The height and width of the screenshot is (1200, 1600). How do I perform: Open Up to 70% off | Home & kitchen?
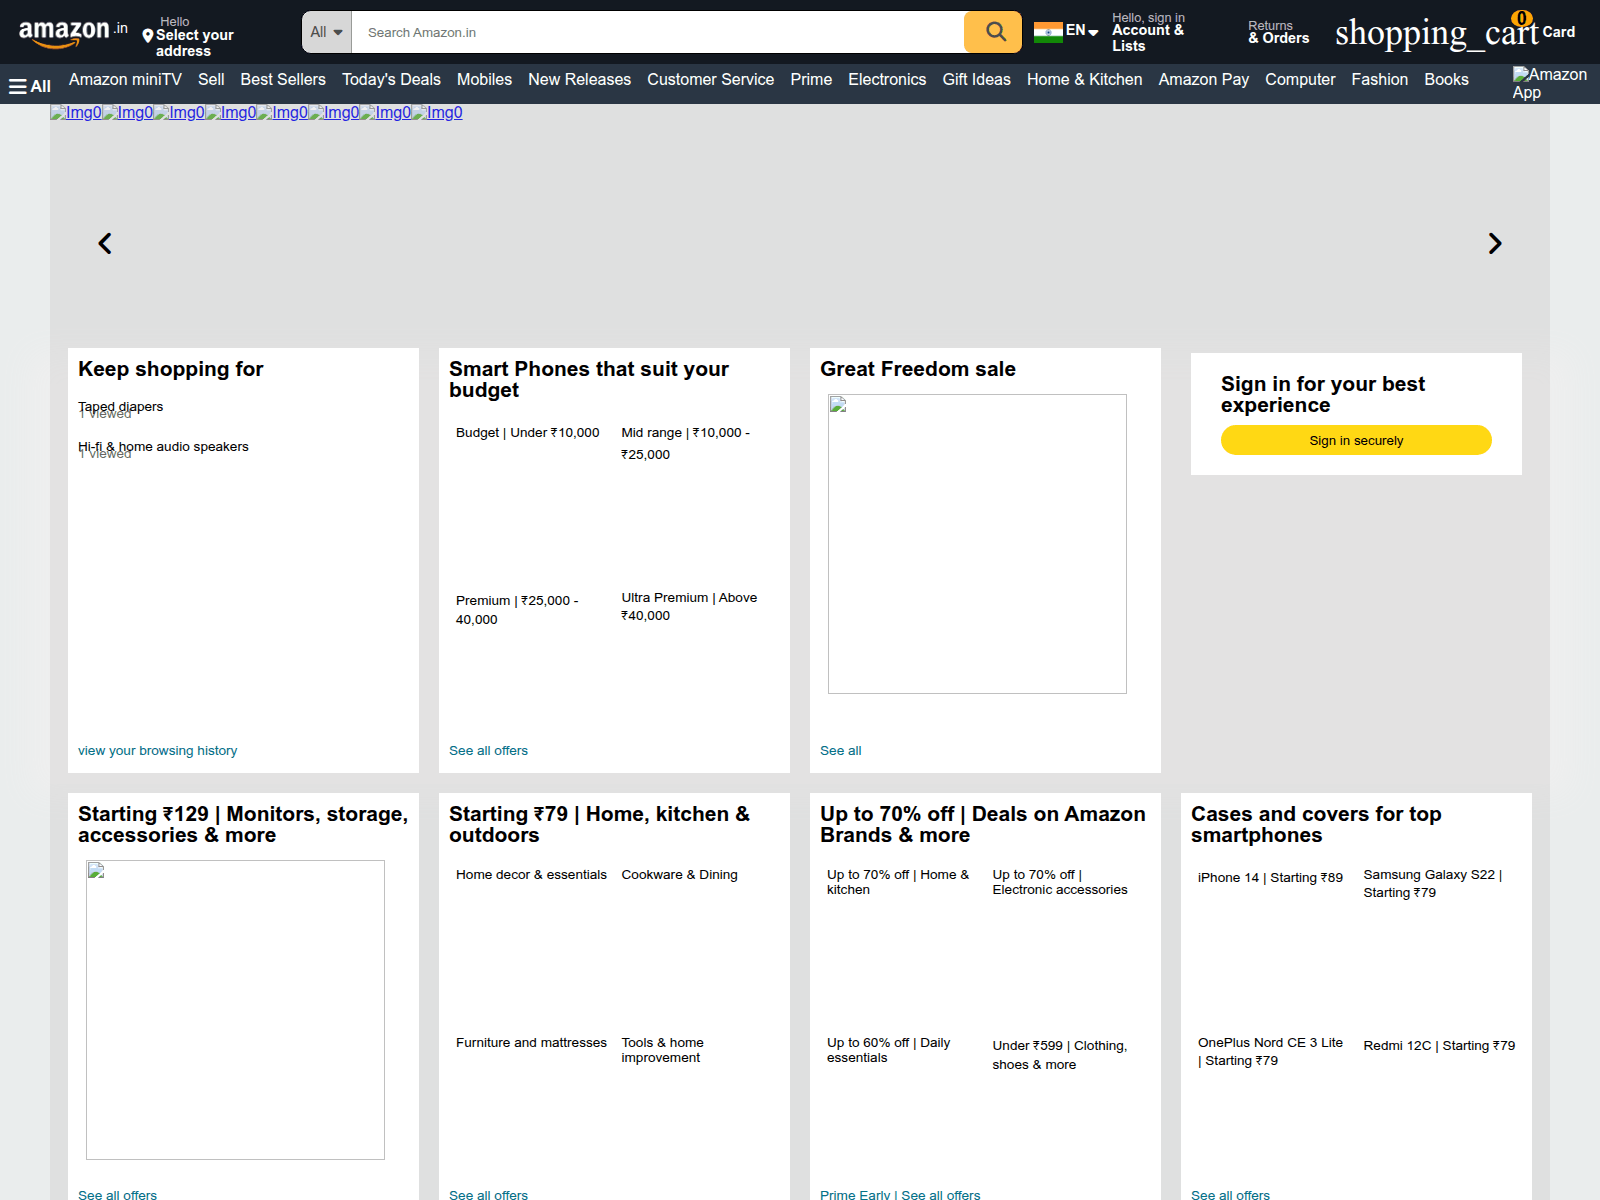click(x=898, y=882)
